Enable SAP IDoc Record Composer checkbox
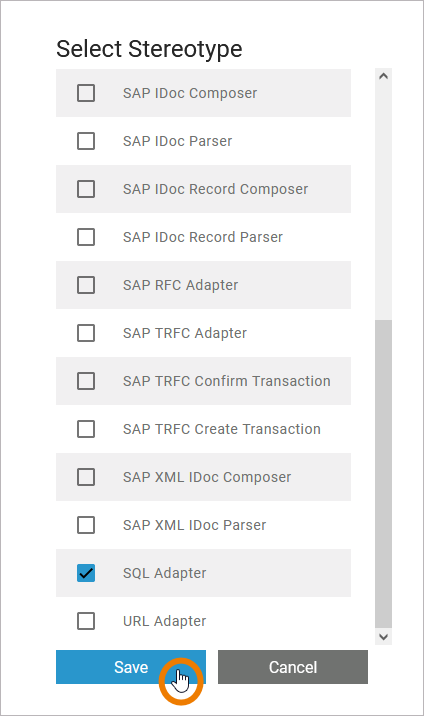The width and height of the screenshot is (424, 716). click(86, 189)
